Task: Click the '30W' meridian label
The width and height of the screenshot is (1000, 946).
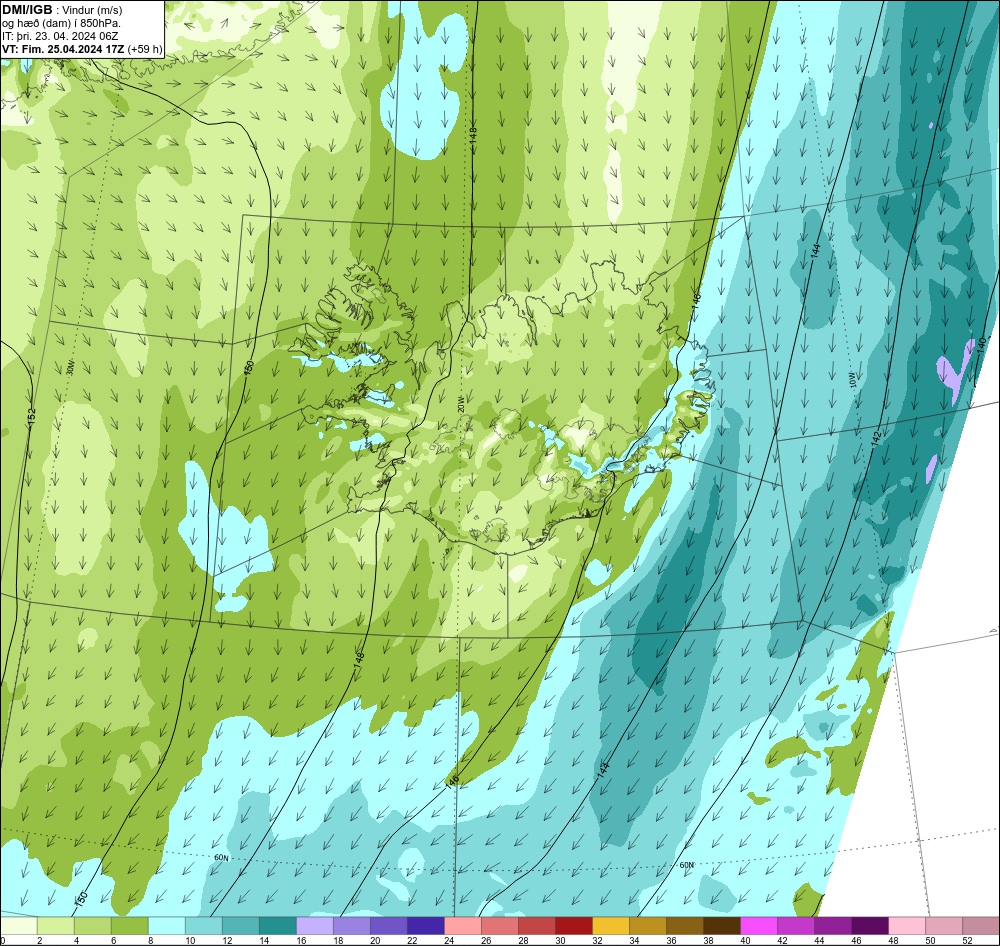Action: [70, 366]
